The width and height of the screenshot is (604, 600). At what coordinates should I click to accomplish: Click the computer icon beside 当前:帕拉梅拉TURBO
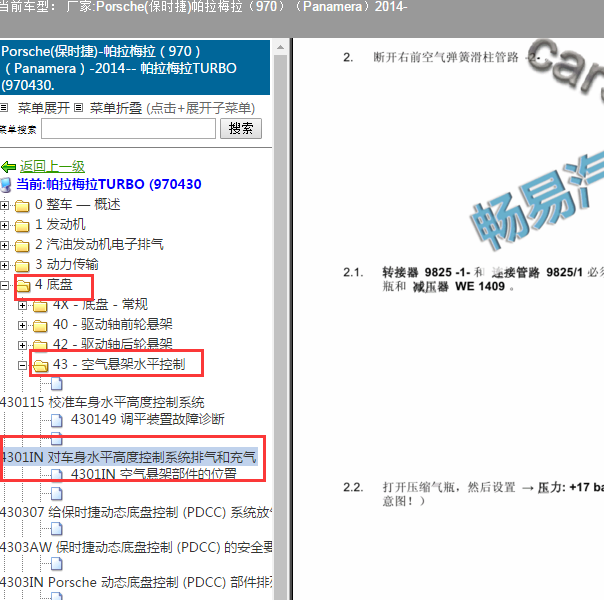(6, 185)
